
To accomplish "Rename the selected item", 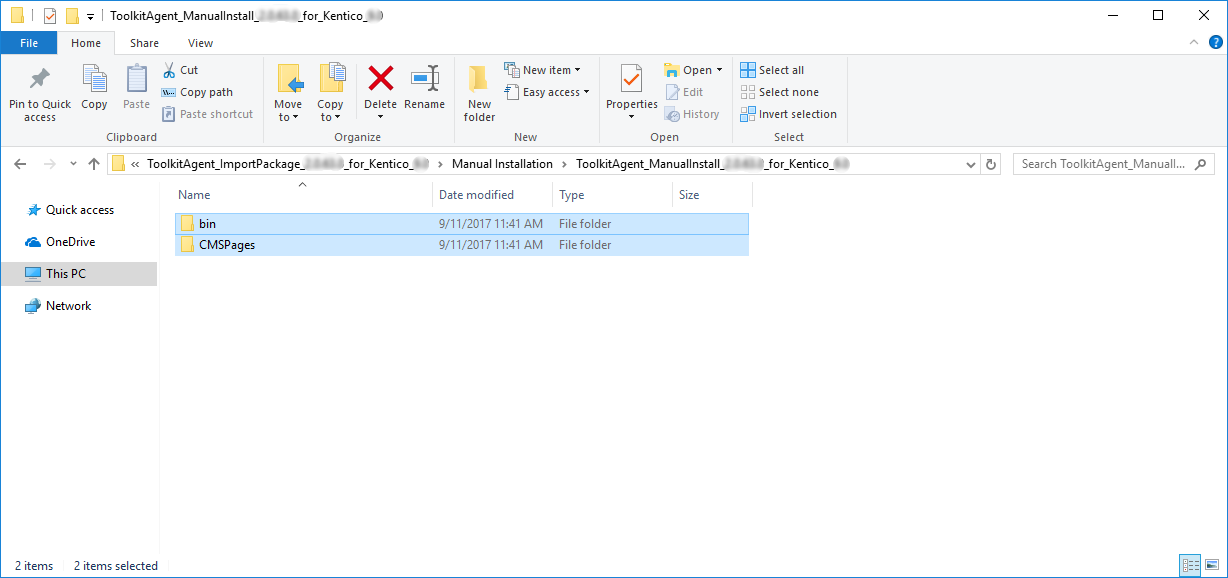I will [x=424, y=87].
